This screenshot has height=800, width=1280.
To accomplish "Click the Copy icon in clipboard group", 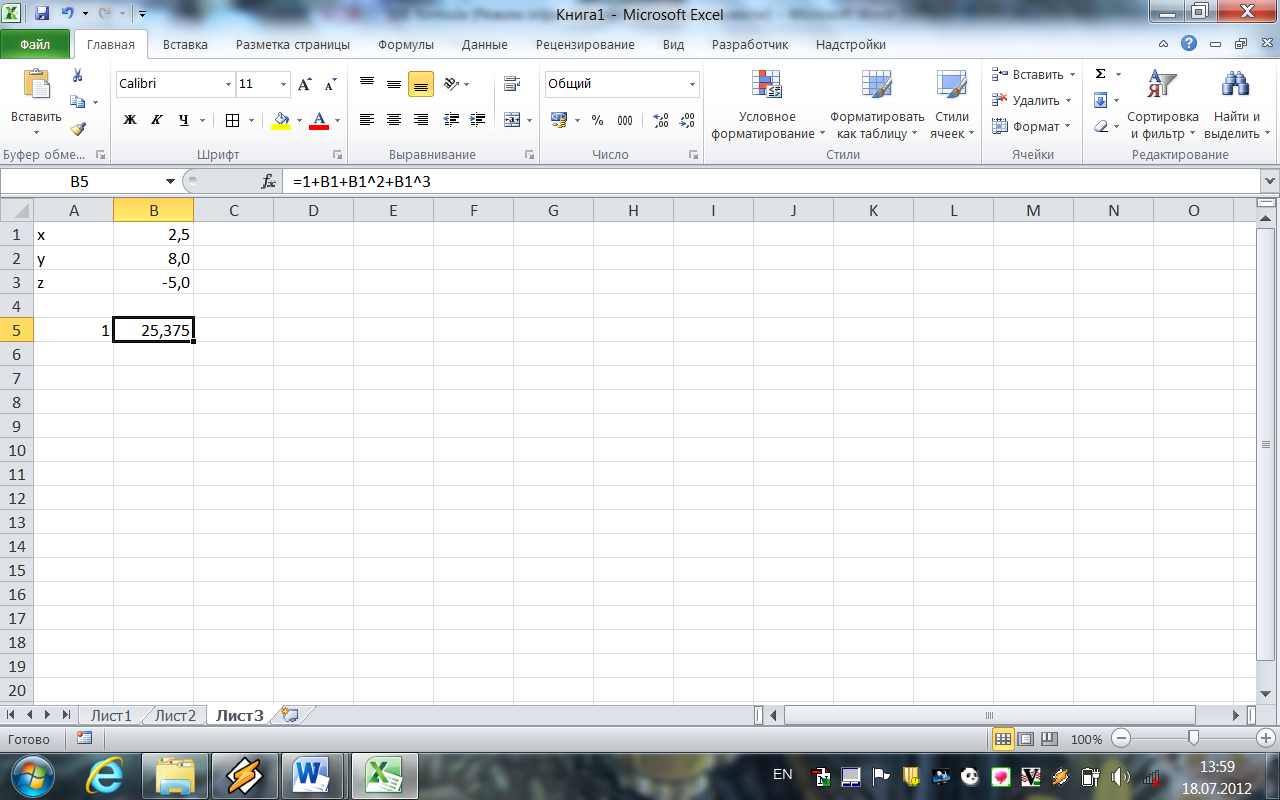I will (x=78, y=102).
